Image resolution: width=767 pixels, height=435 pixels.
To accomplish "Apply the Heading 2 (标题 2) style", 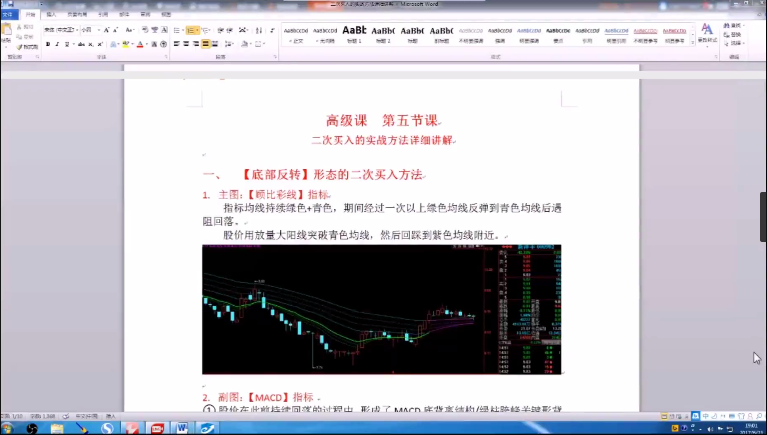I will click(x=383, y=34).
